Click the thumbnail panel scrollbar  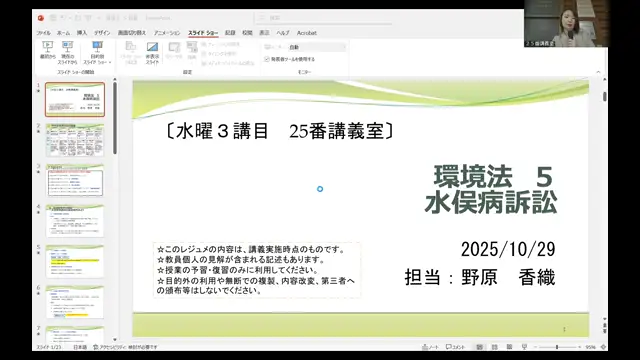point(115,118)
